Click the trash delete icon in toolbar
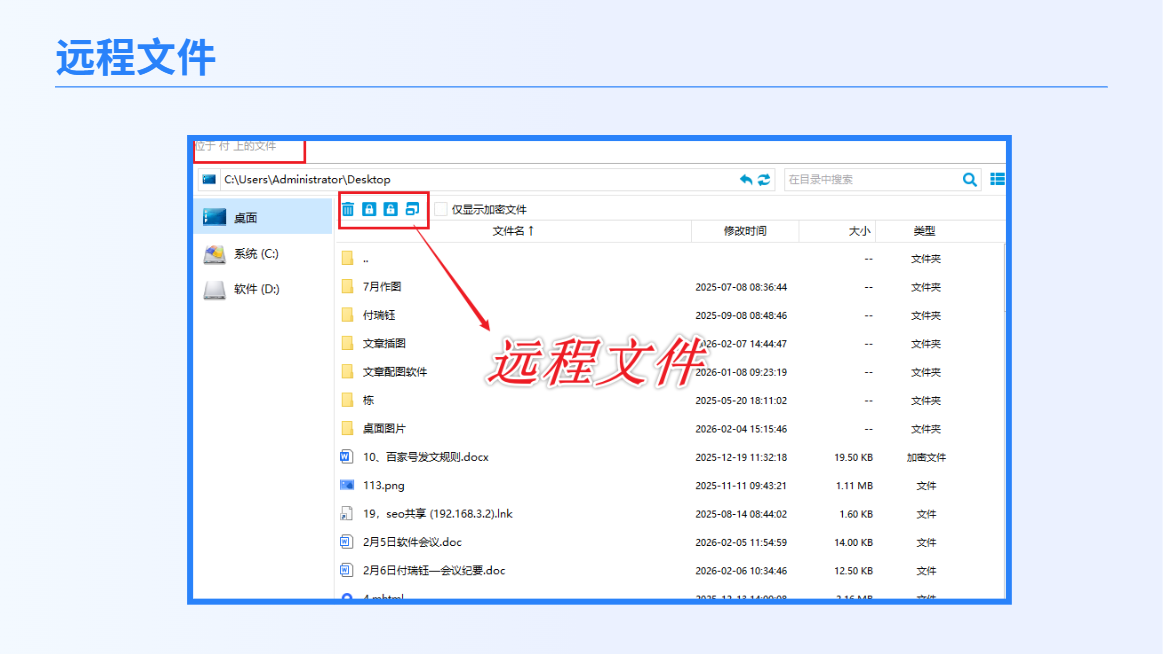The height and width of the screenshot is (654, 1163). coord(348,209)
